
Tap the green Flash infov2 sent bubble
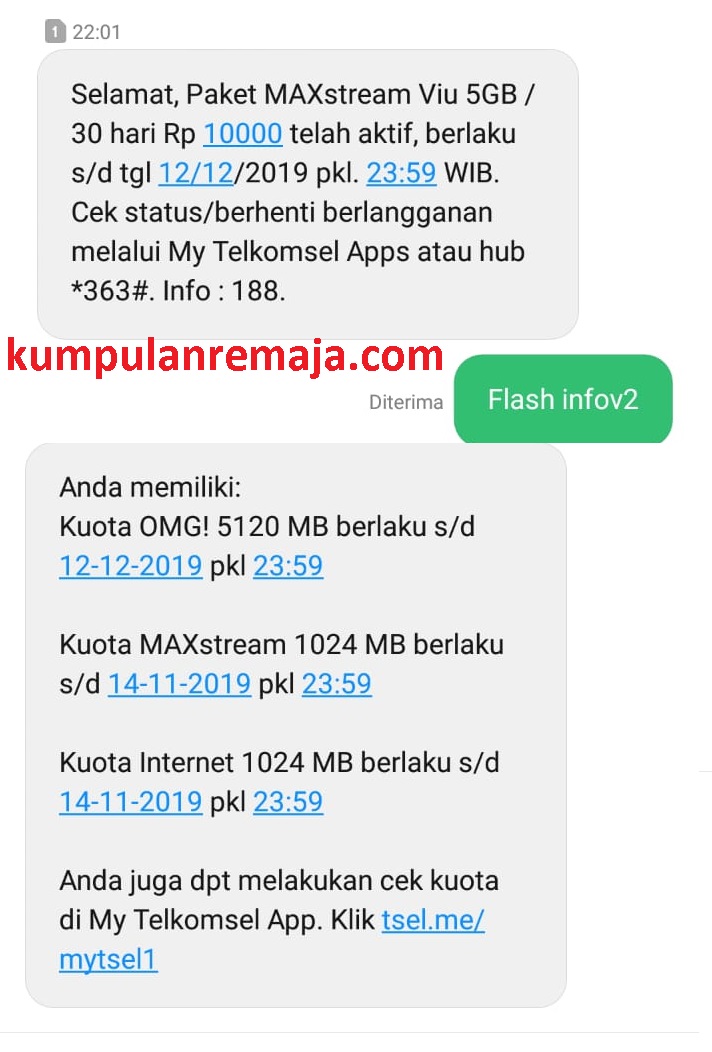pos(563,399)
